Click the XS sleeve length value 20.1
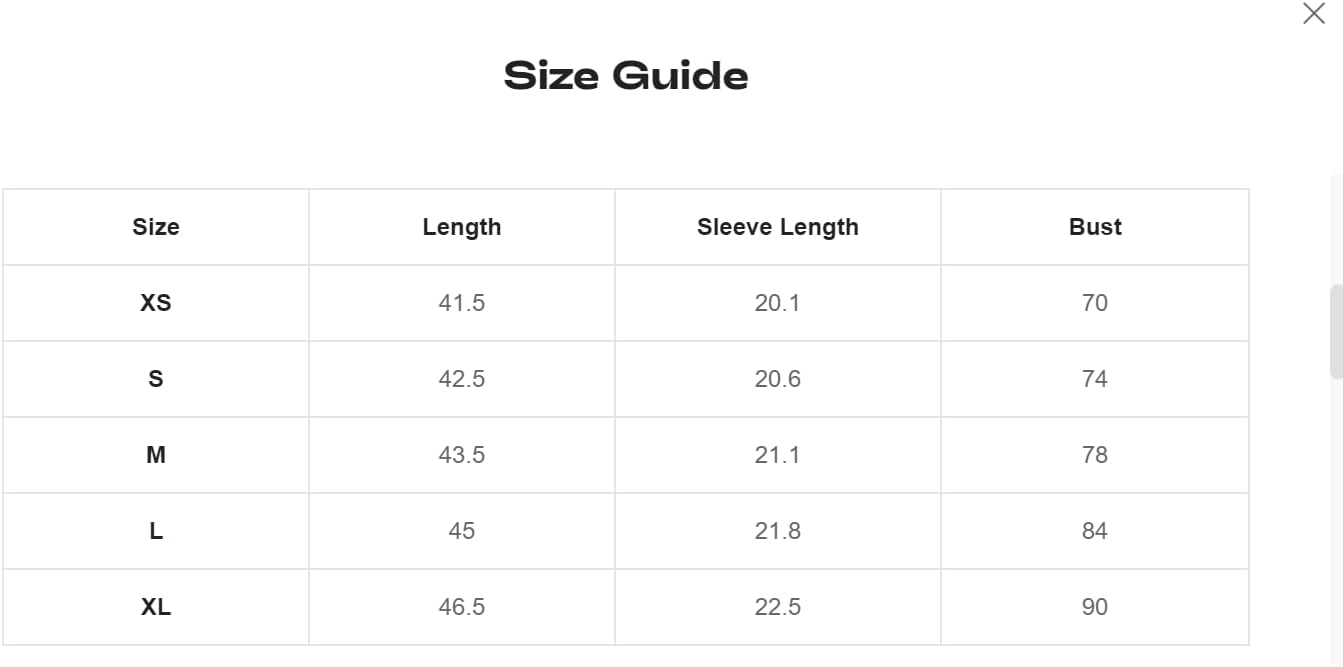Viewport: 1343px width, 667px height. point(778,303)
